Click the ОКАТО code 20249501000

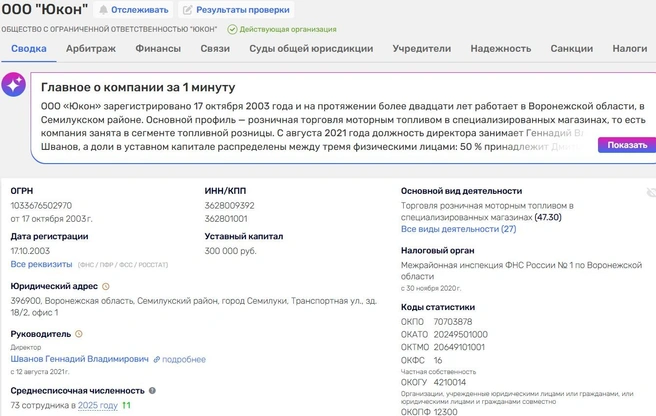(461, 334)
